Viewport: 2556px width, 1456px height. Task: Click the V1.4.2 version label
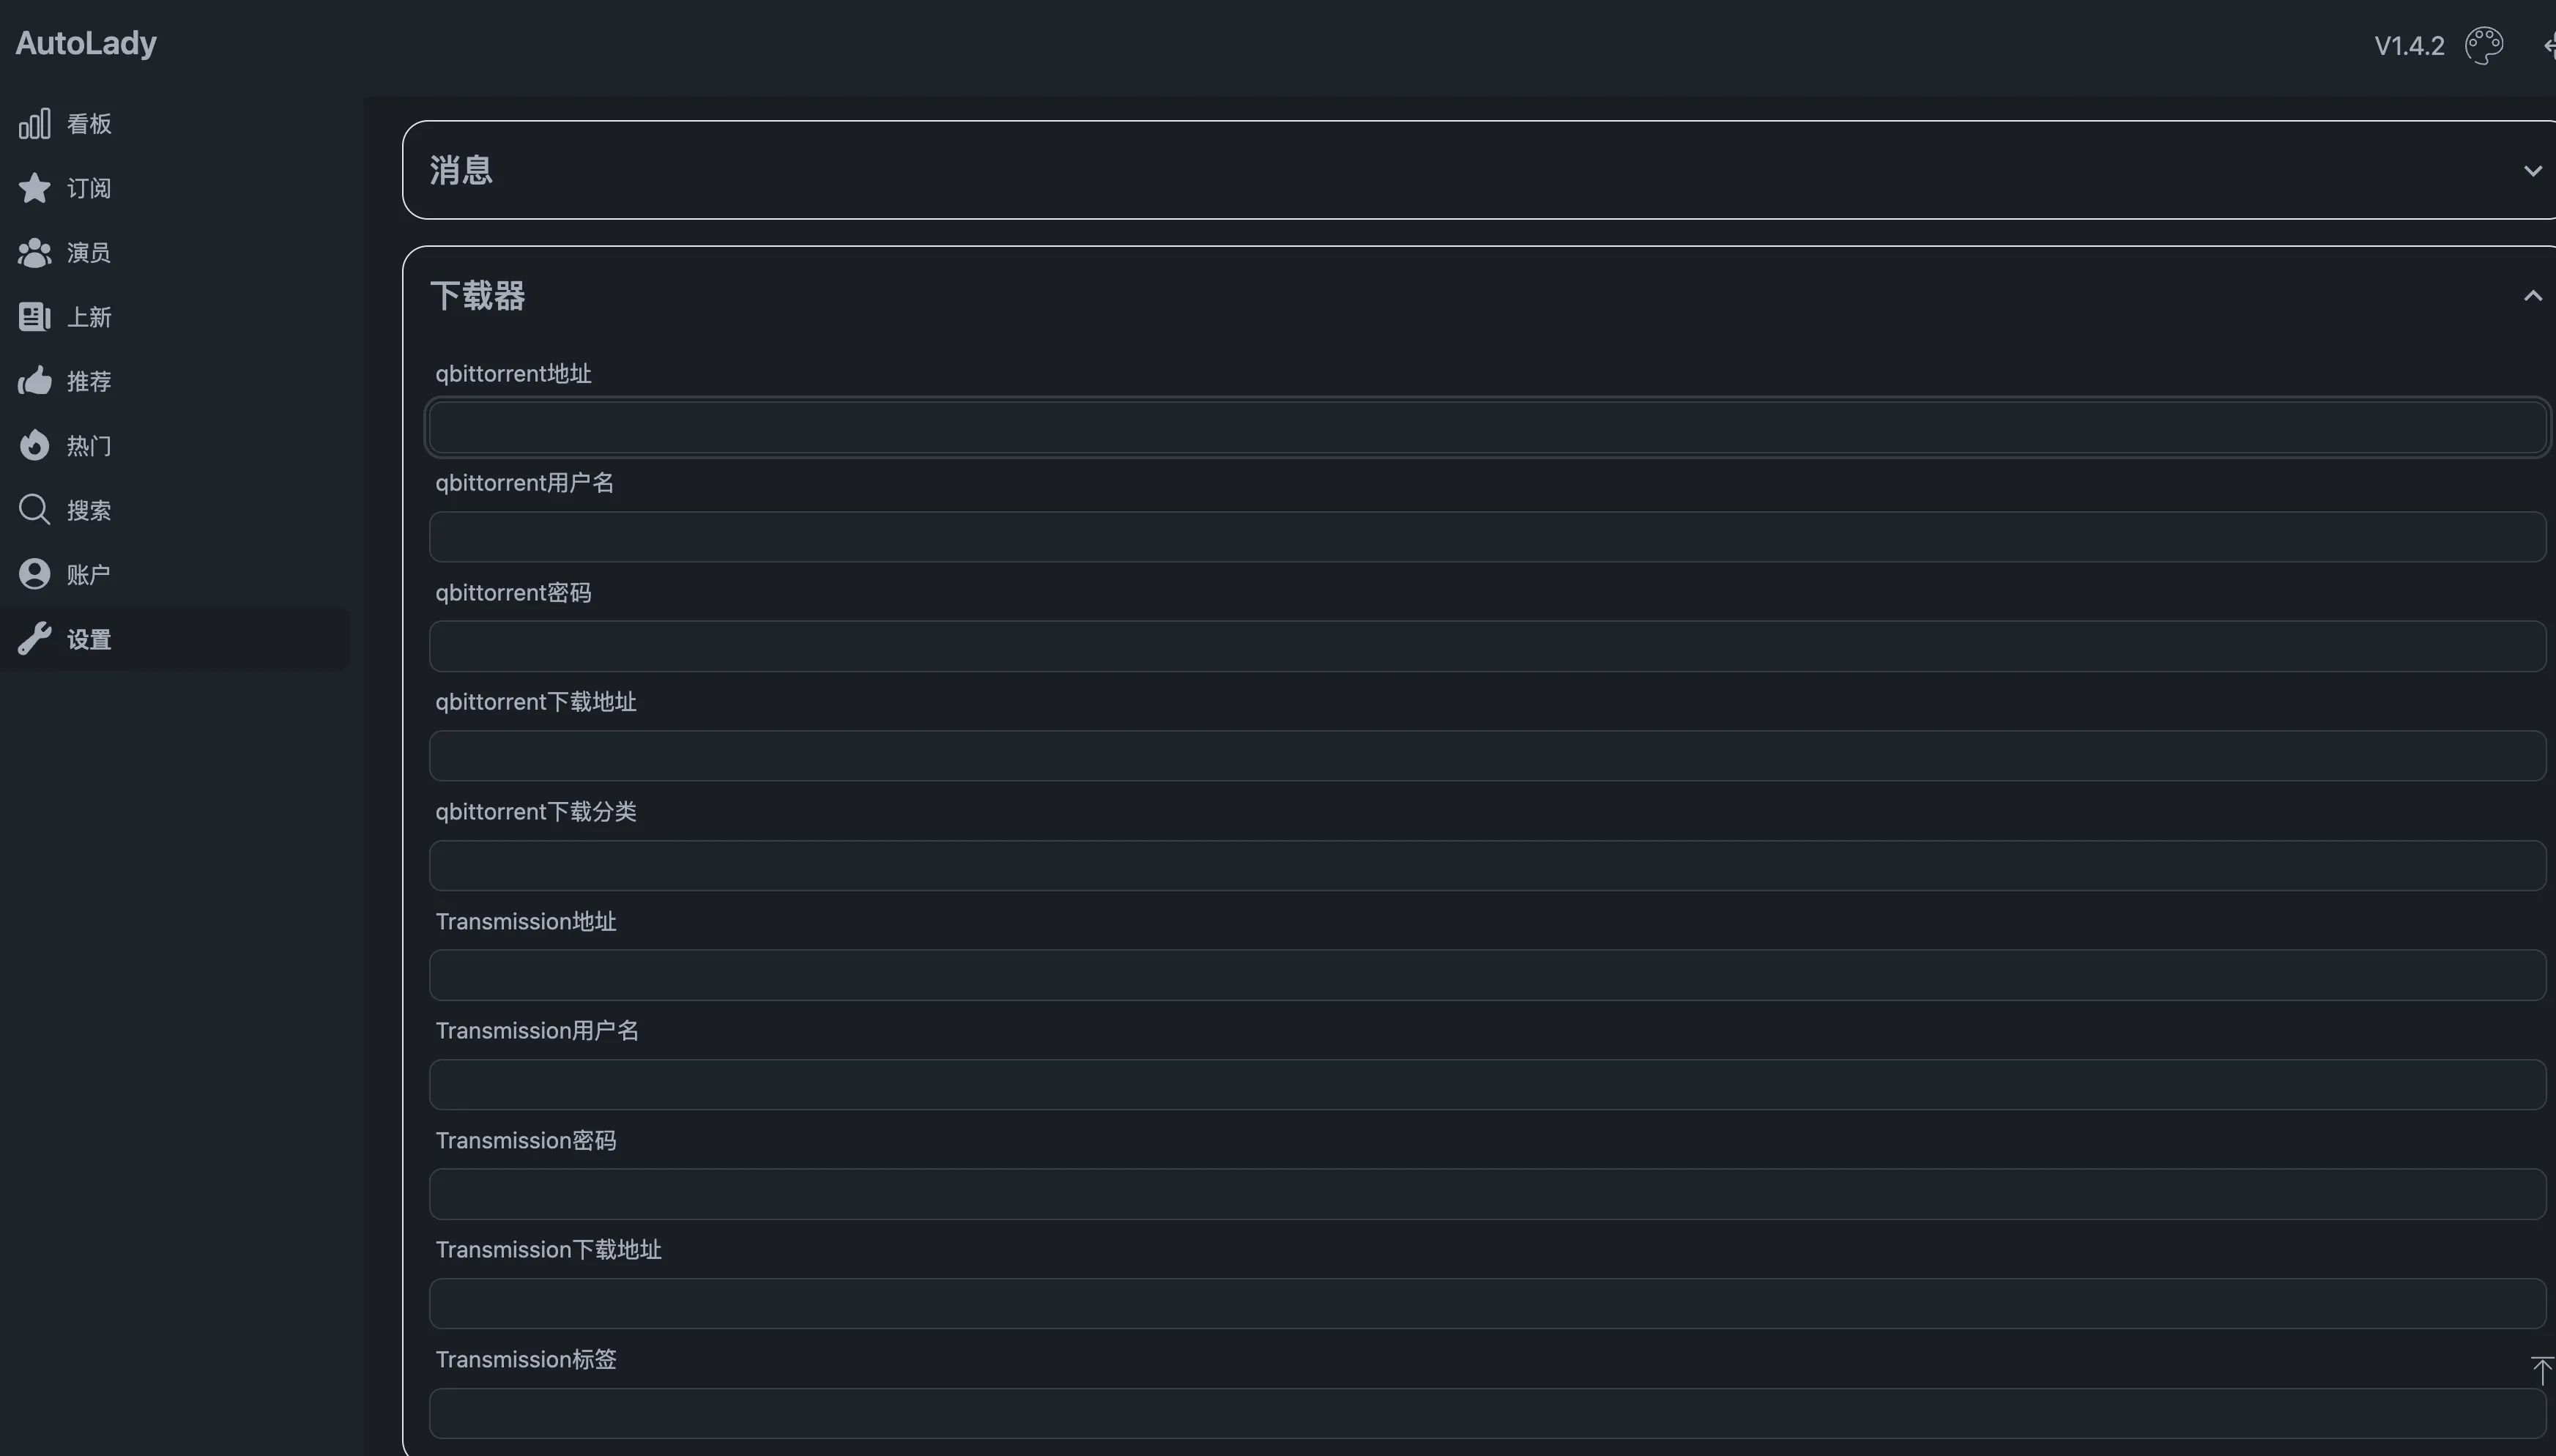(x=2409, y=46)
